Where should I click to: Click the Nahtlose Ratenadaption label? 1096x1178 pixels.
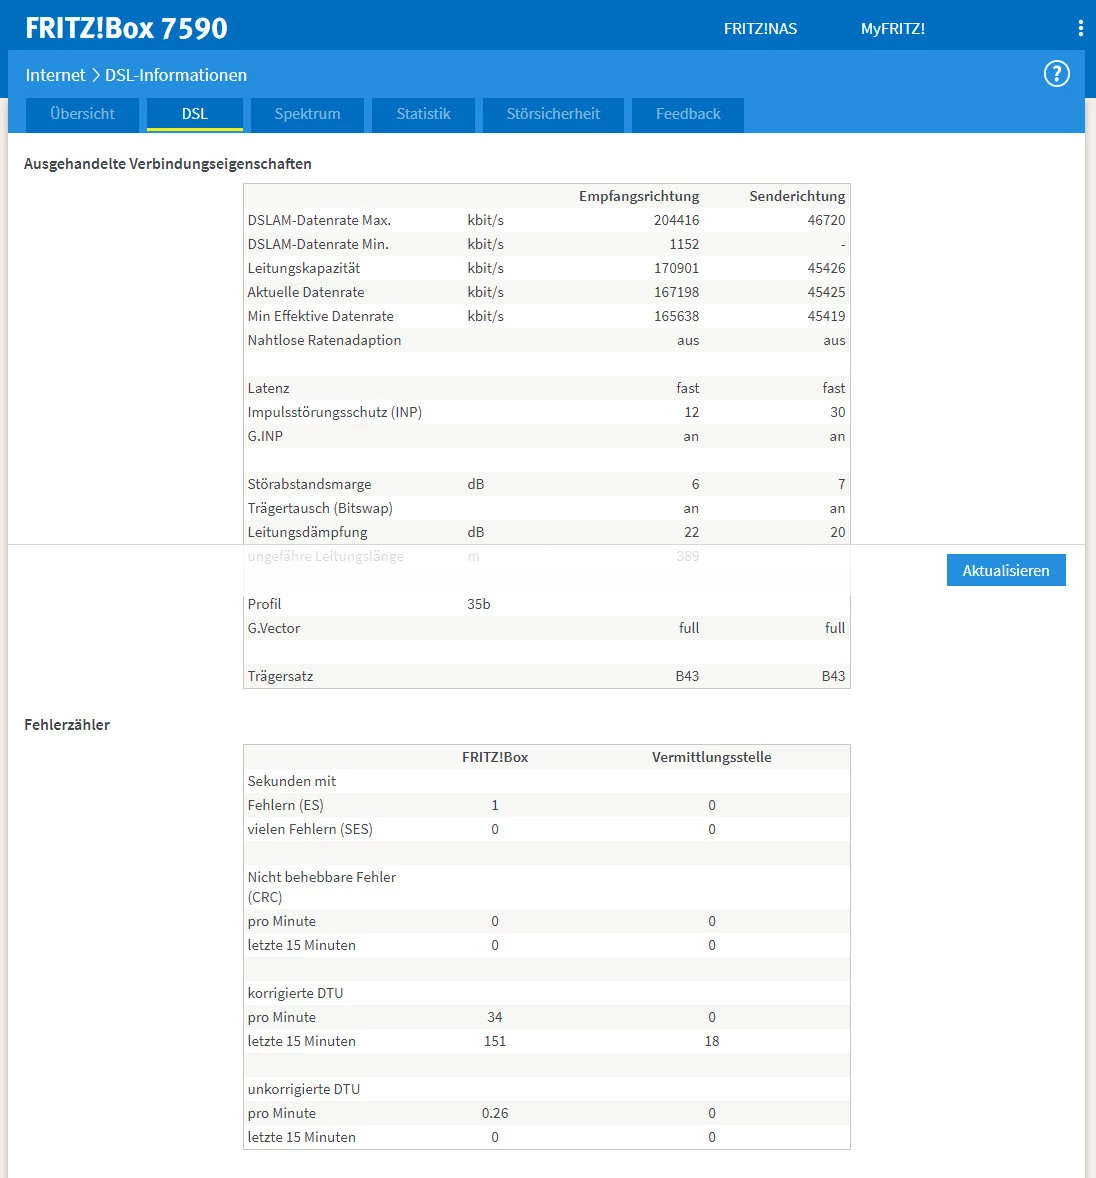(x=324, y=340)
